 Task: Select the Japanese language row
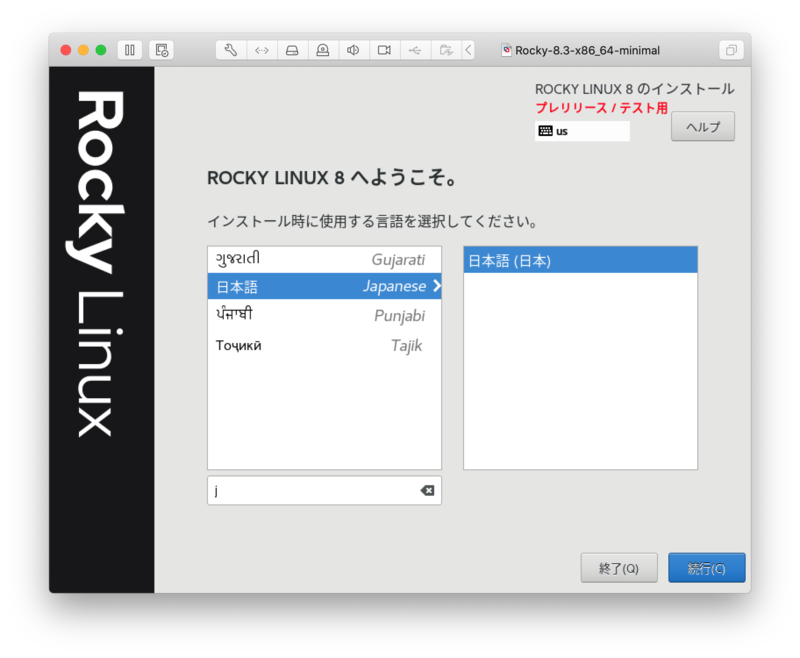tap(324, 286)
